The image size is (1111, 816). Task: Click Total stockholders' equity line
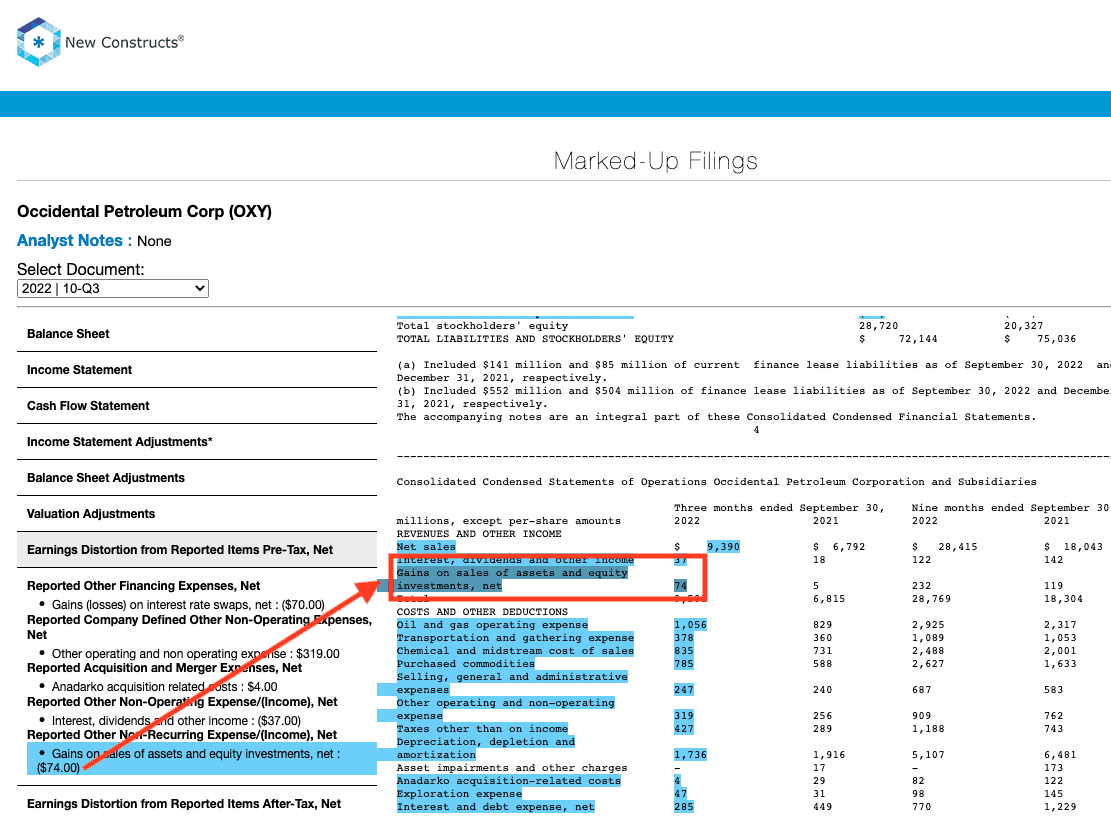[482, 326]
